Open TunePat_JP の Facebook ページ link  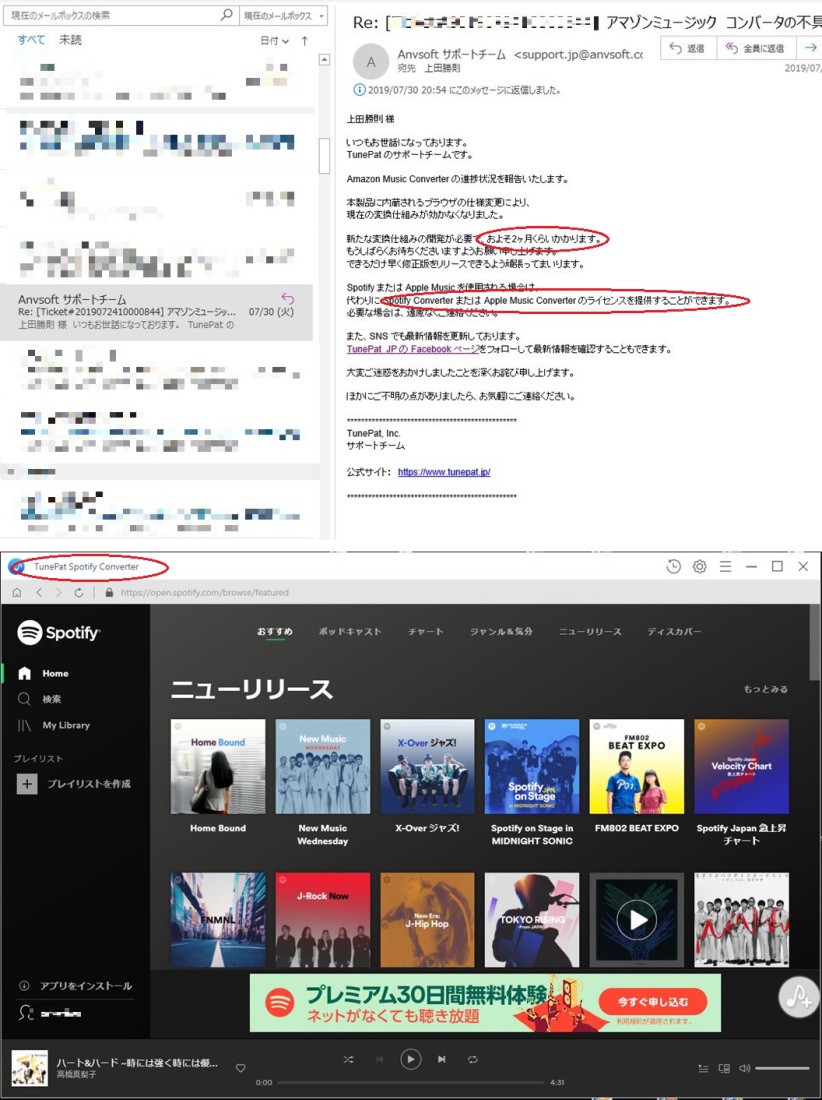pos(412,349)
